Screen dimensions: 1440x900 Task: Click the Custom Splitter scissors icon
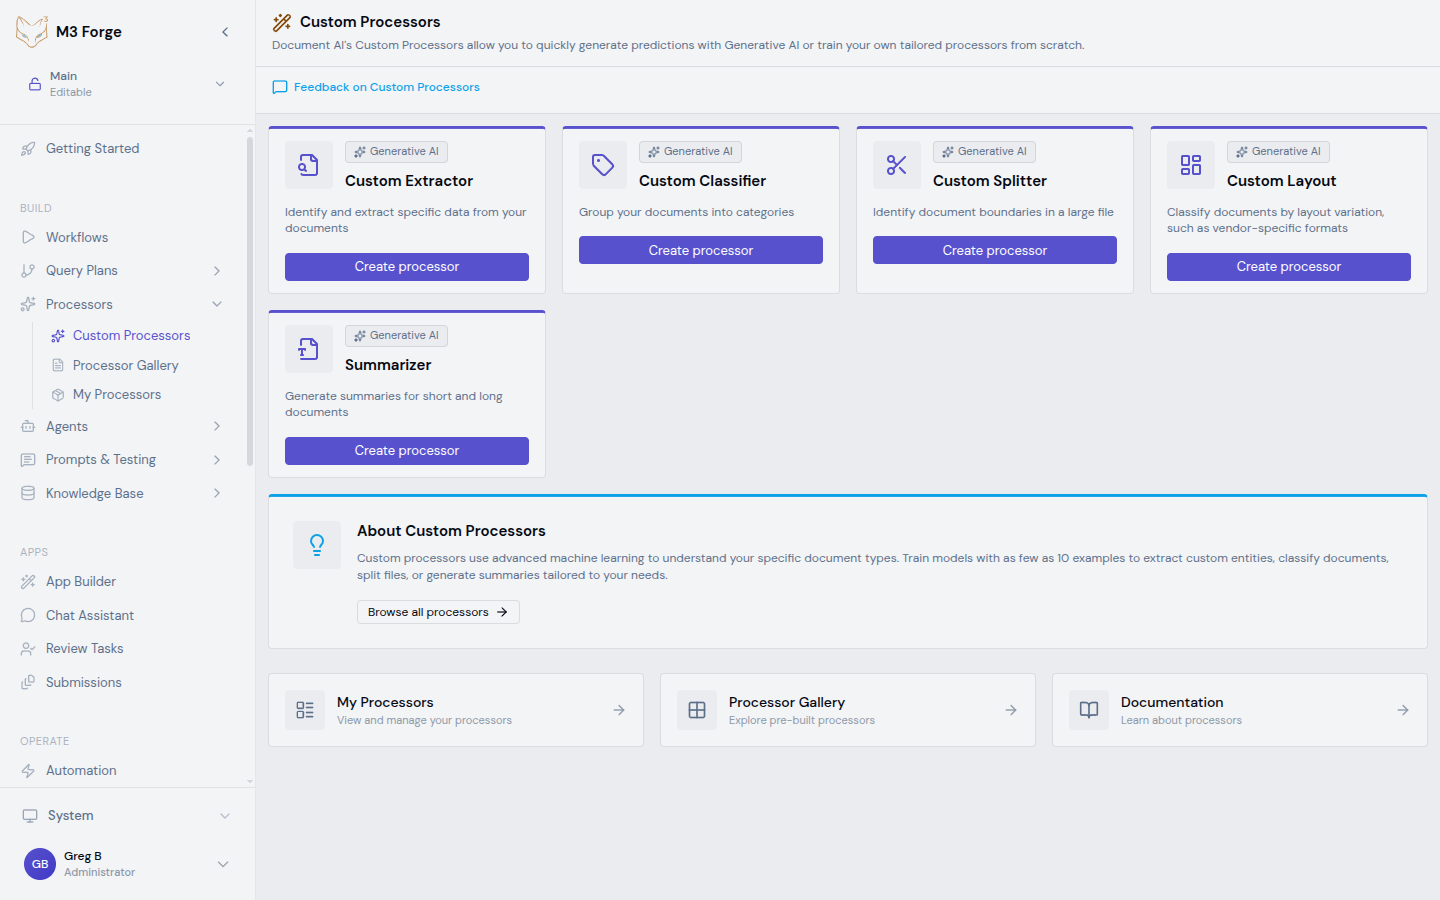[x=896, y=165]
